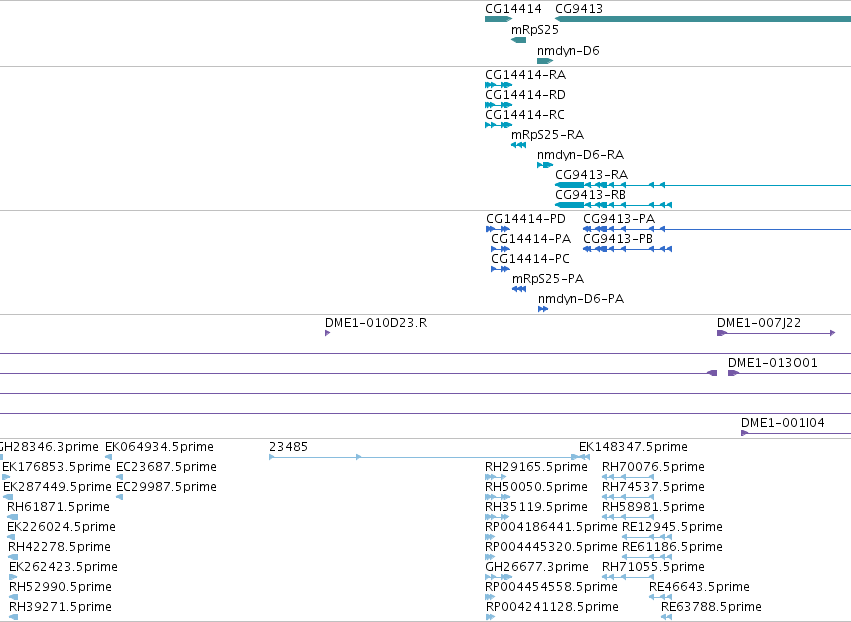
Task: Select feature DME1-013O01
Action: coord(773,363)
